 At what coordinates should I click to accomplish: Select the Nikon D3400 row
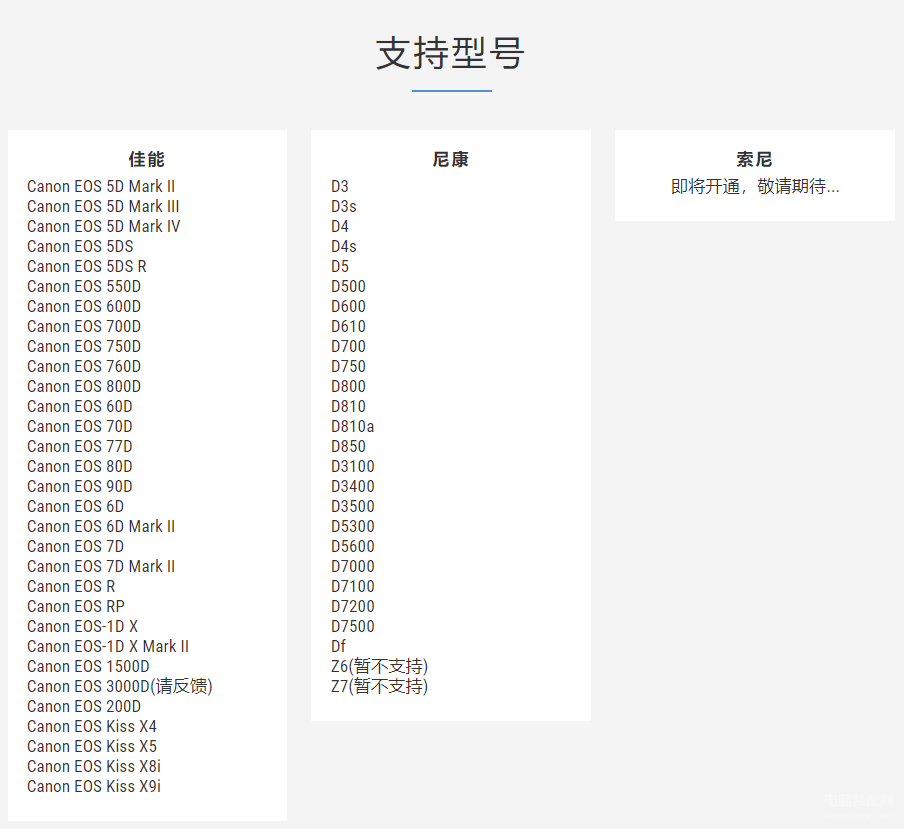click(x=353, y=486)
